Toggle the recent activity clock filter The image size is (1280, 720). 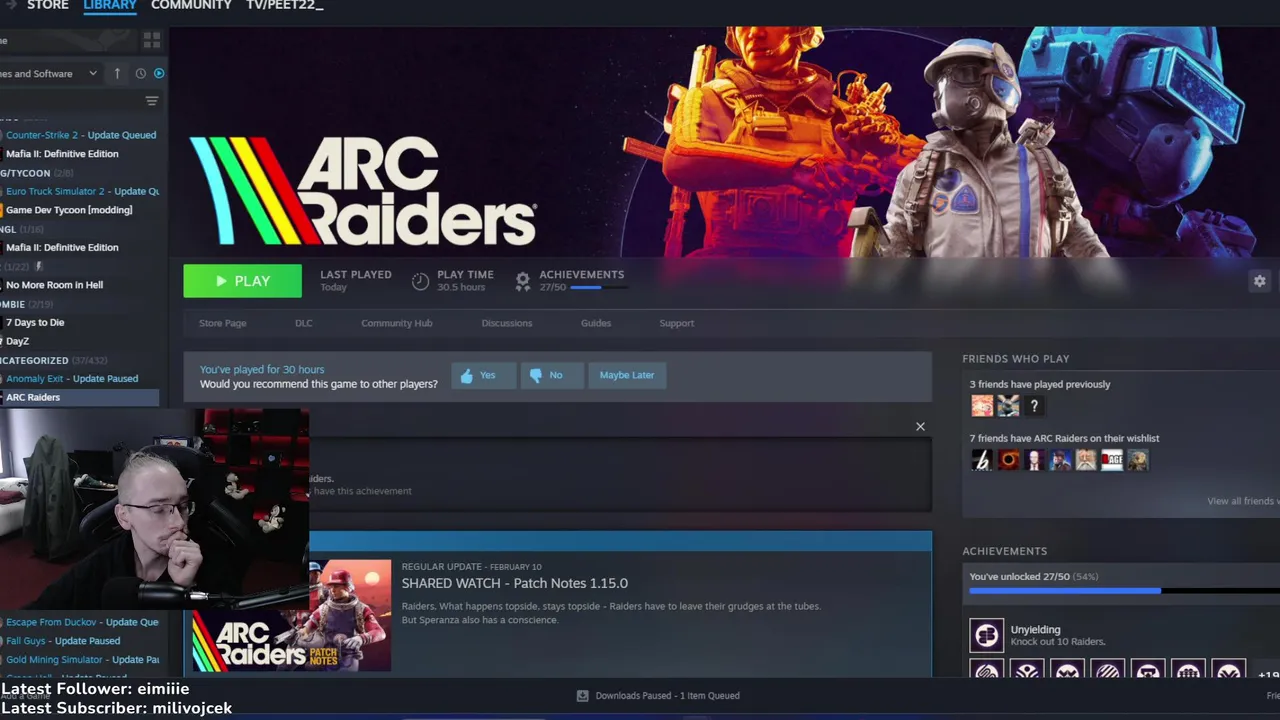(x=140, y=73)
